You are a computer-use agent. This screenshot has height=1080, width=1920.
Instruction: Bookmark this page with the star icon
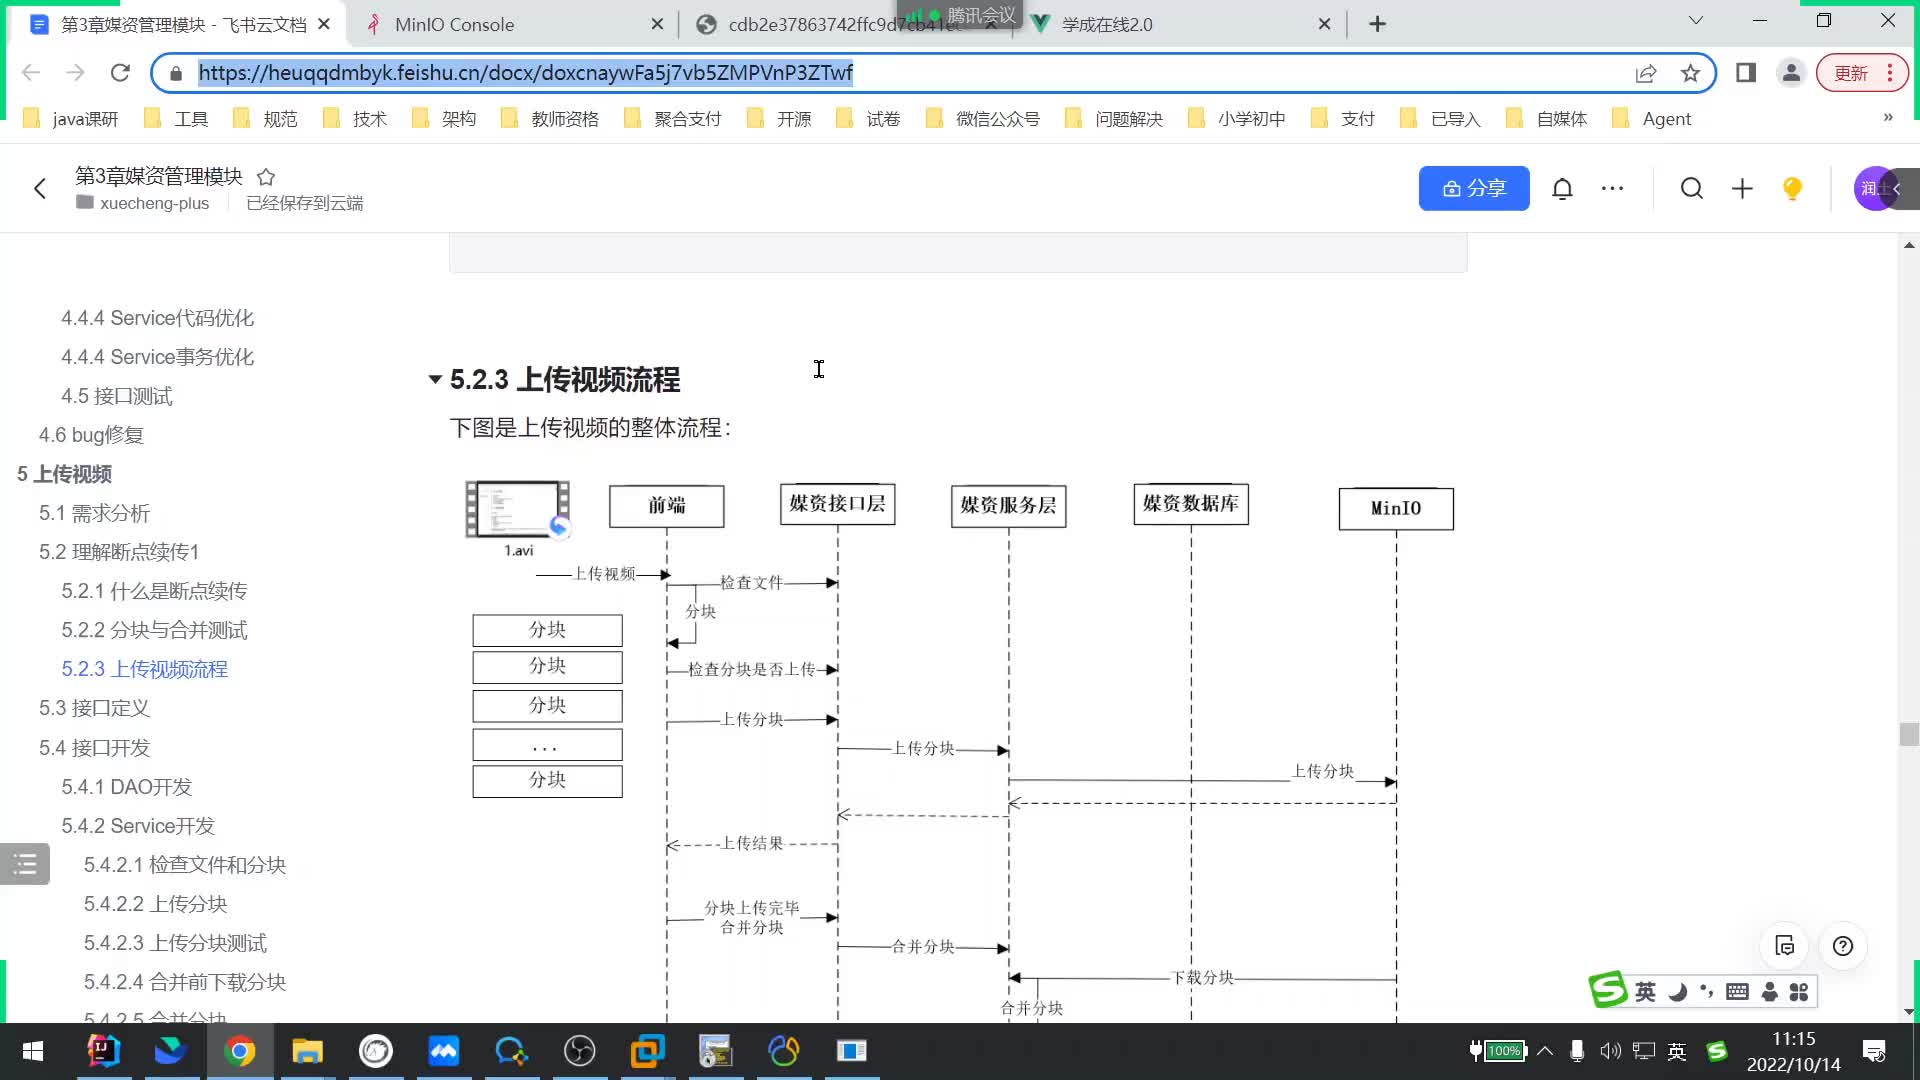(x=1690, y=73)
